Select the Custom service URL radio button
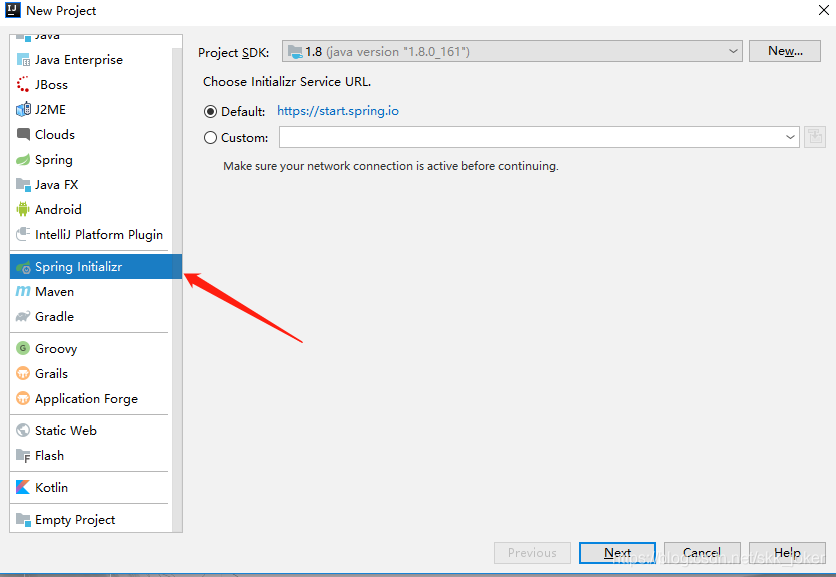 211,138
